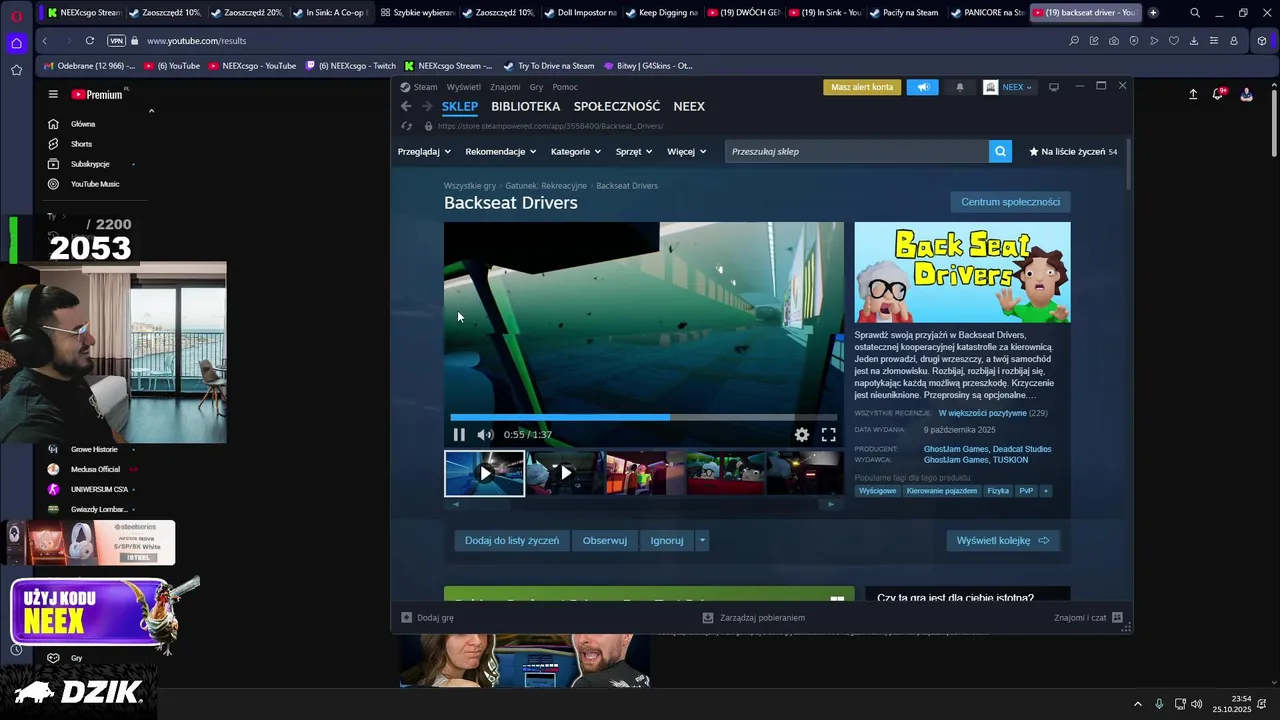Go back with Steam's back arrow
This screenshot has width=1280, height=720.
[406, 106]
